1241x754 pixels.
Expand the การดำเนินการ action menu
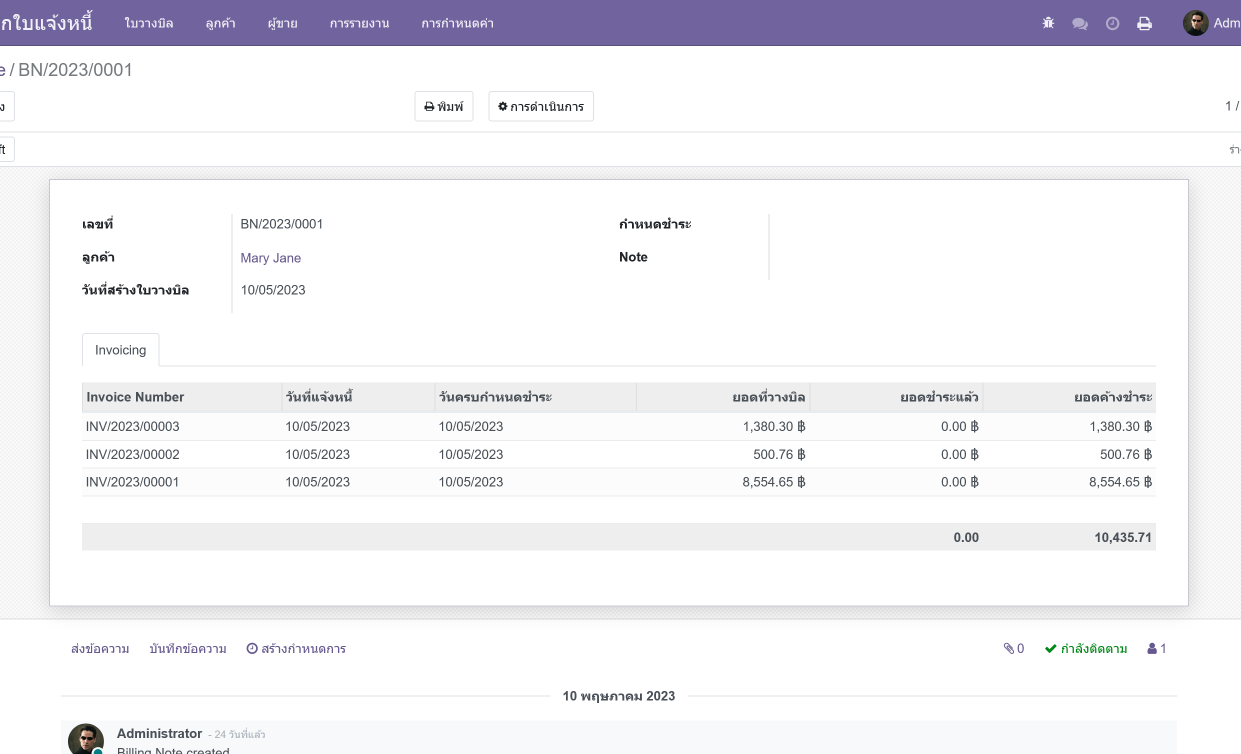tap(541, 107)
